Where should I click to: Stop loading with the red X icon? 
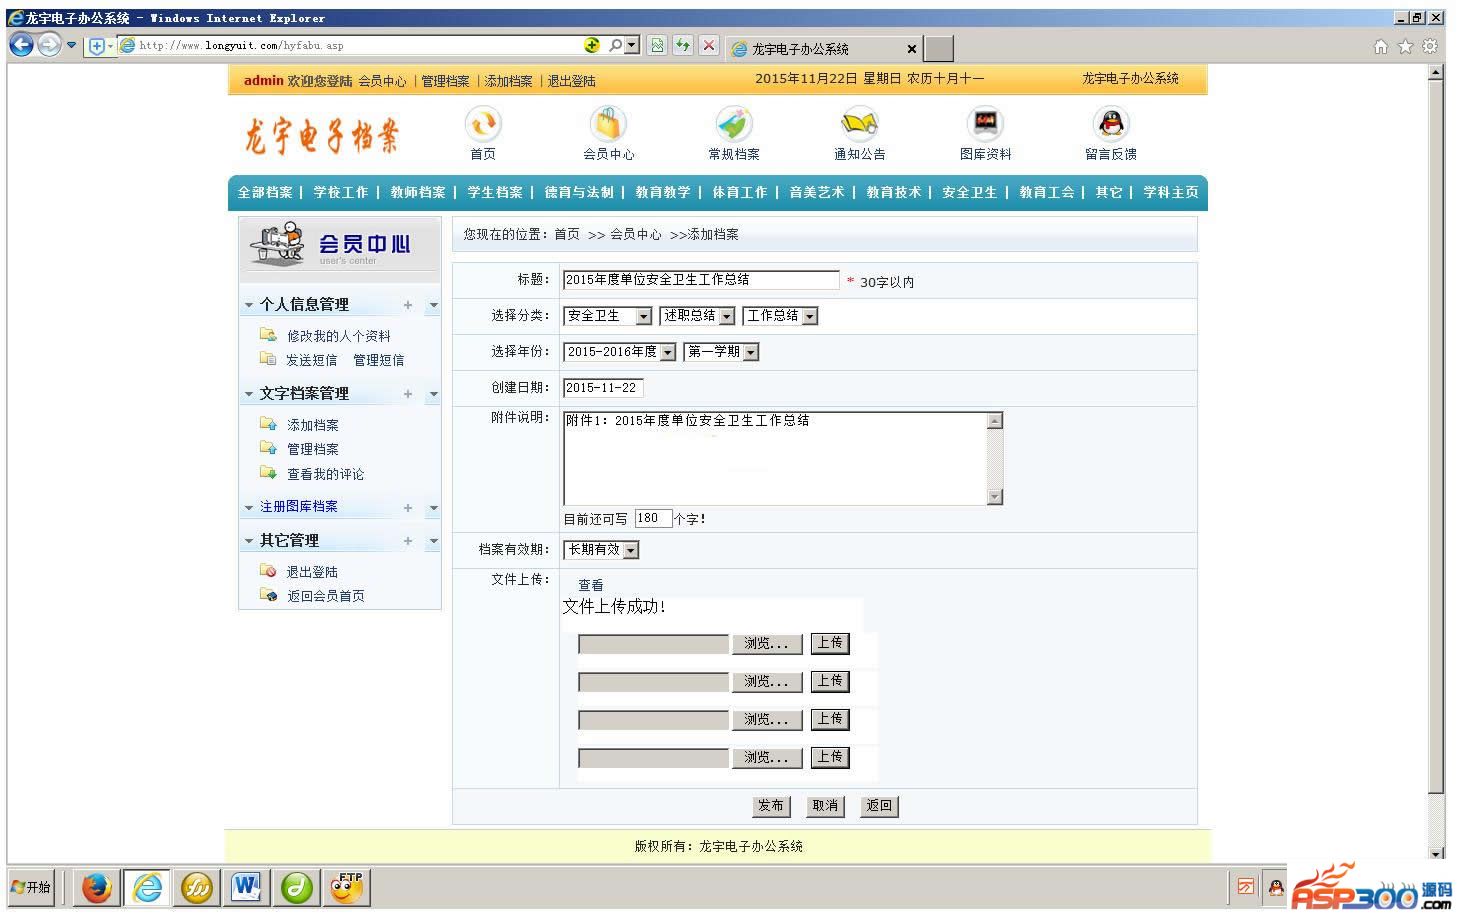[709, 45]
